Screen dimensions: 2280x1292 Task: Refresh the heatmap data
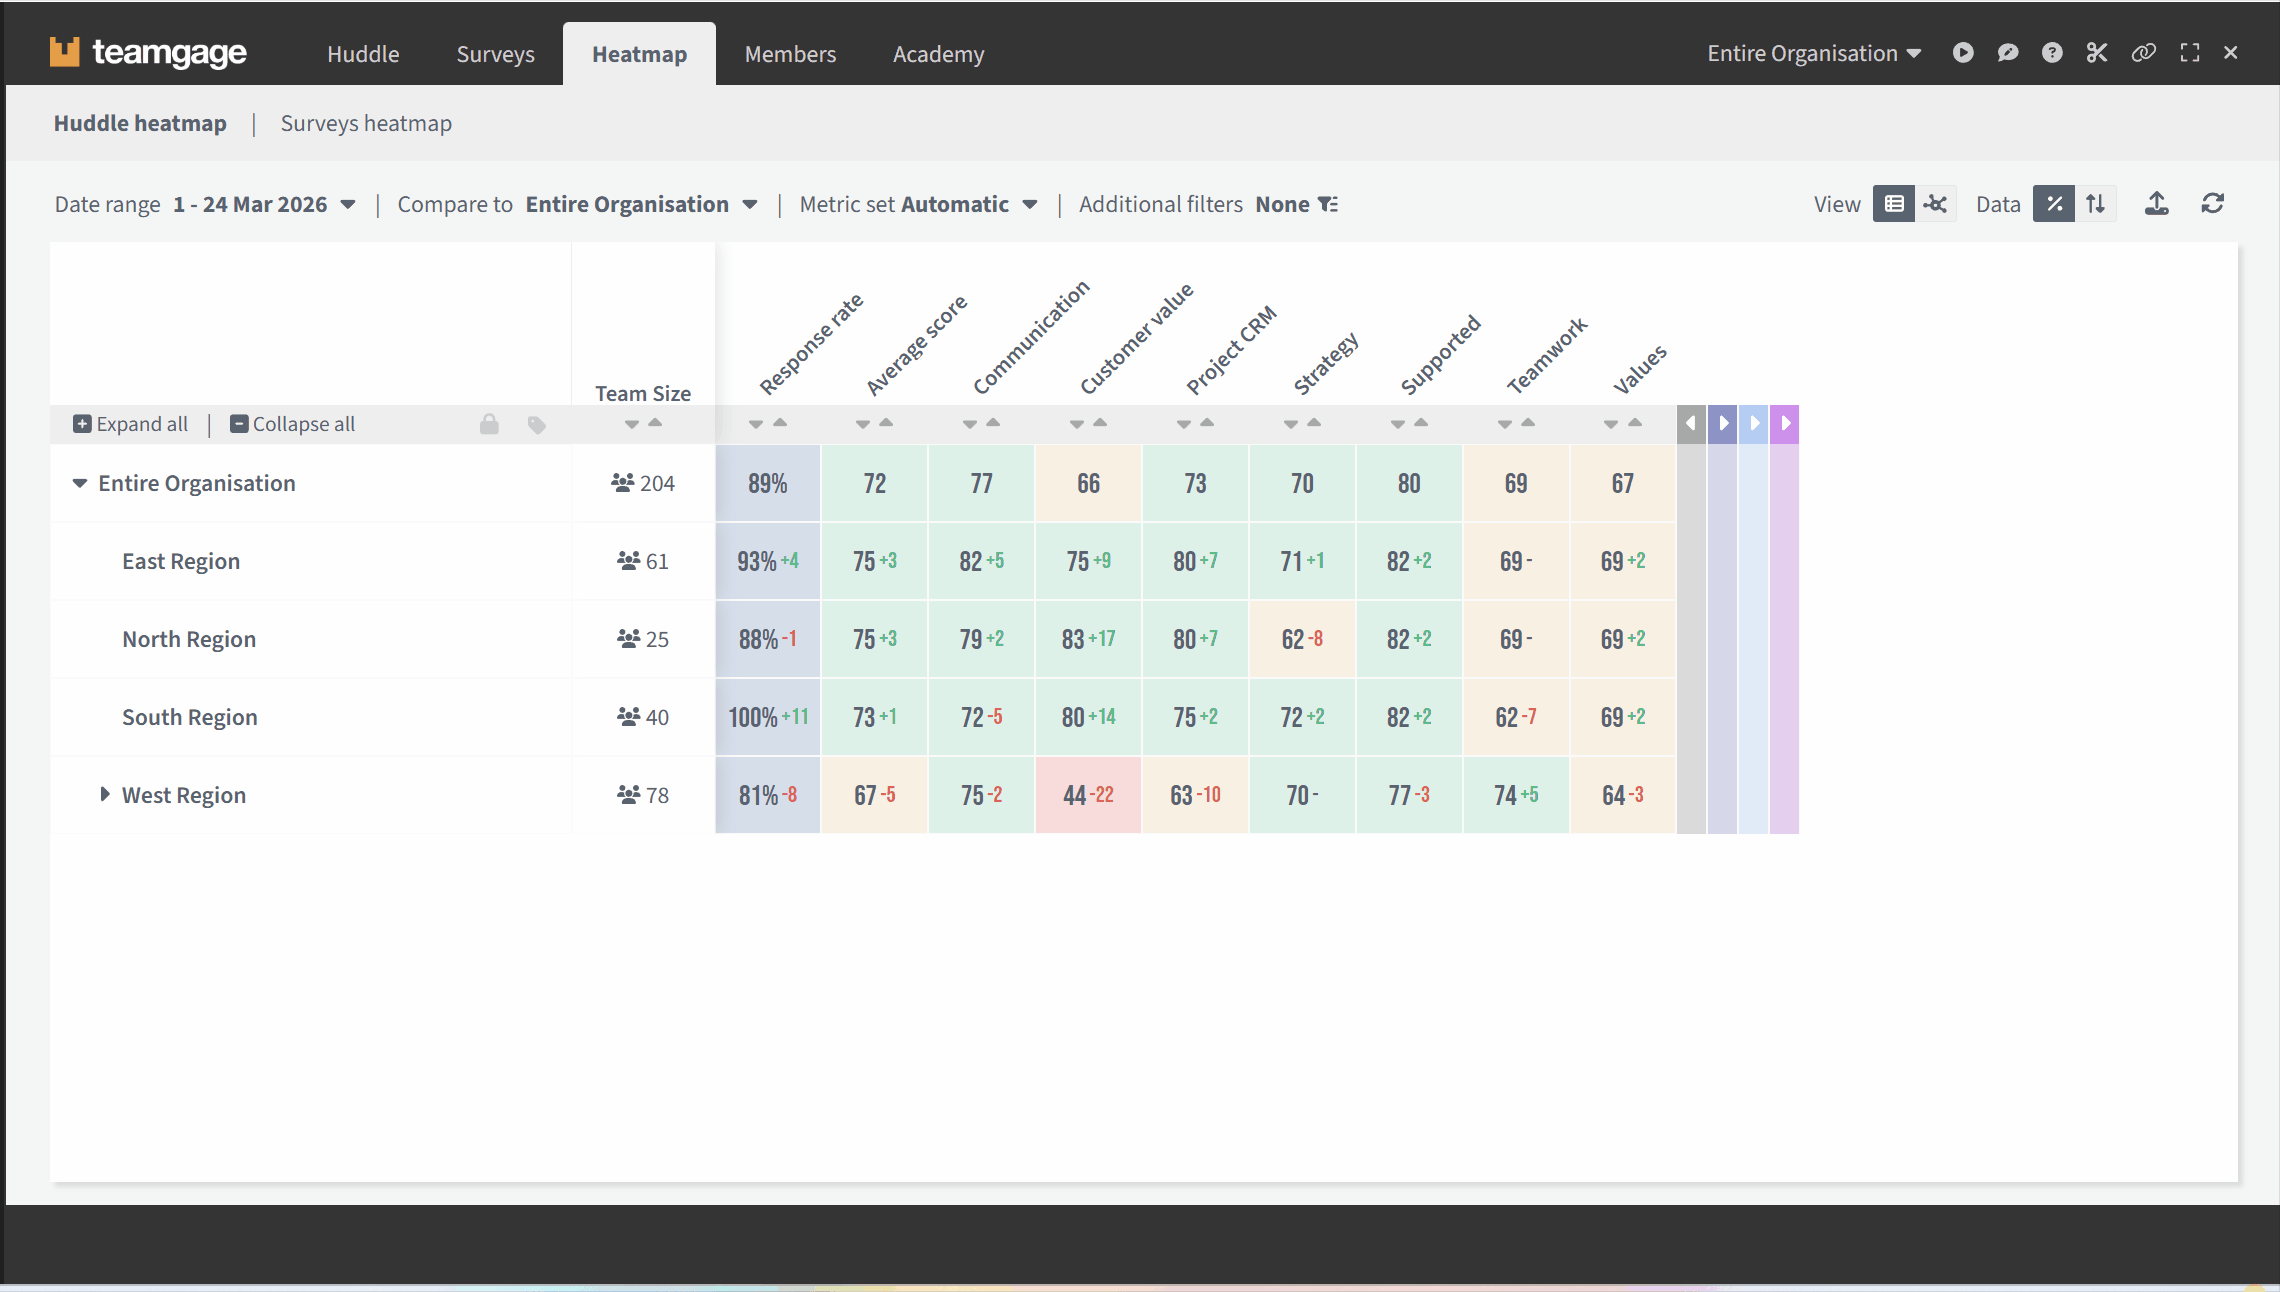pos(2212,204)
